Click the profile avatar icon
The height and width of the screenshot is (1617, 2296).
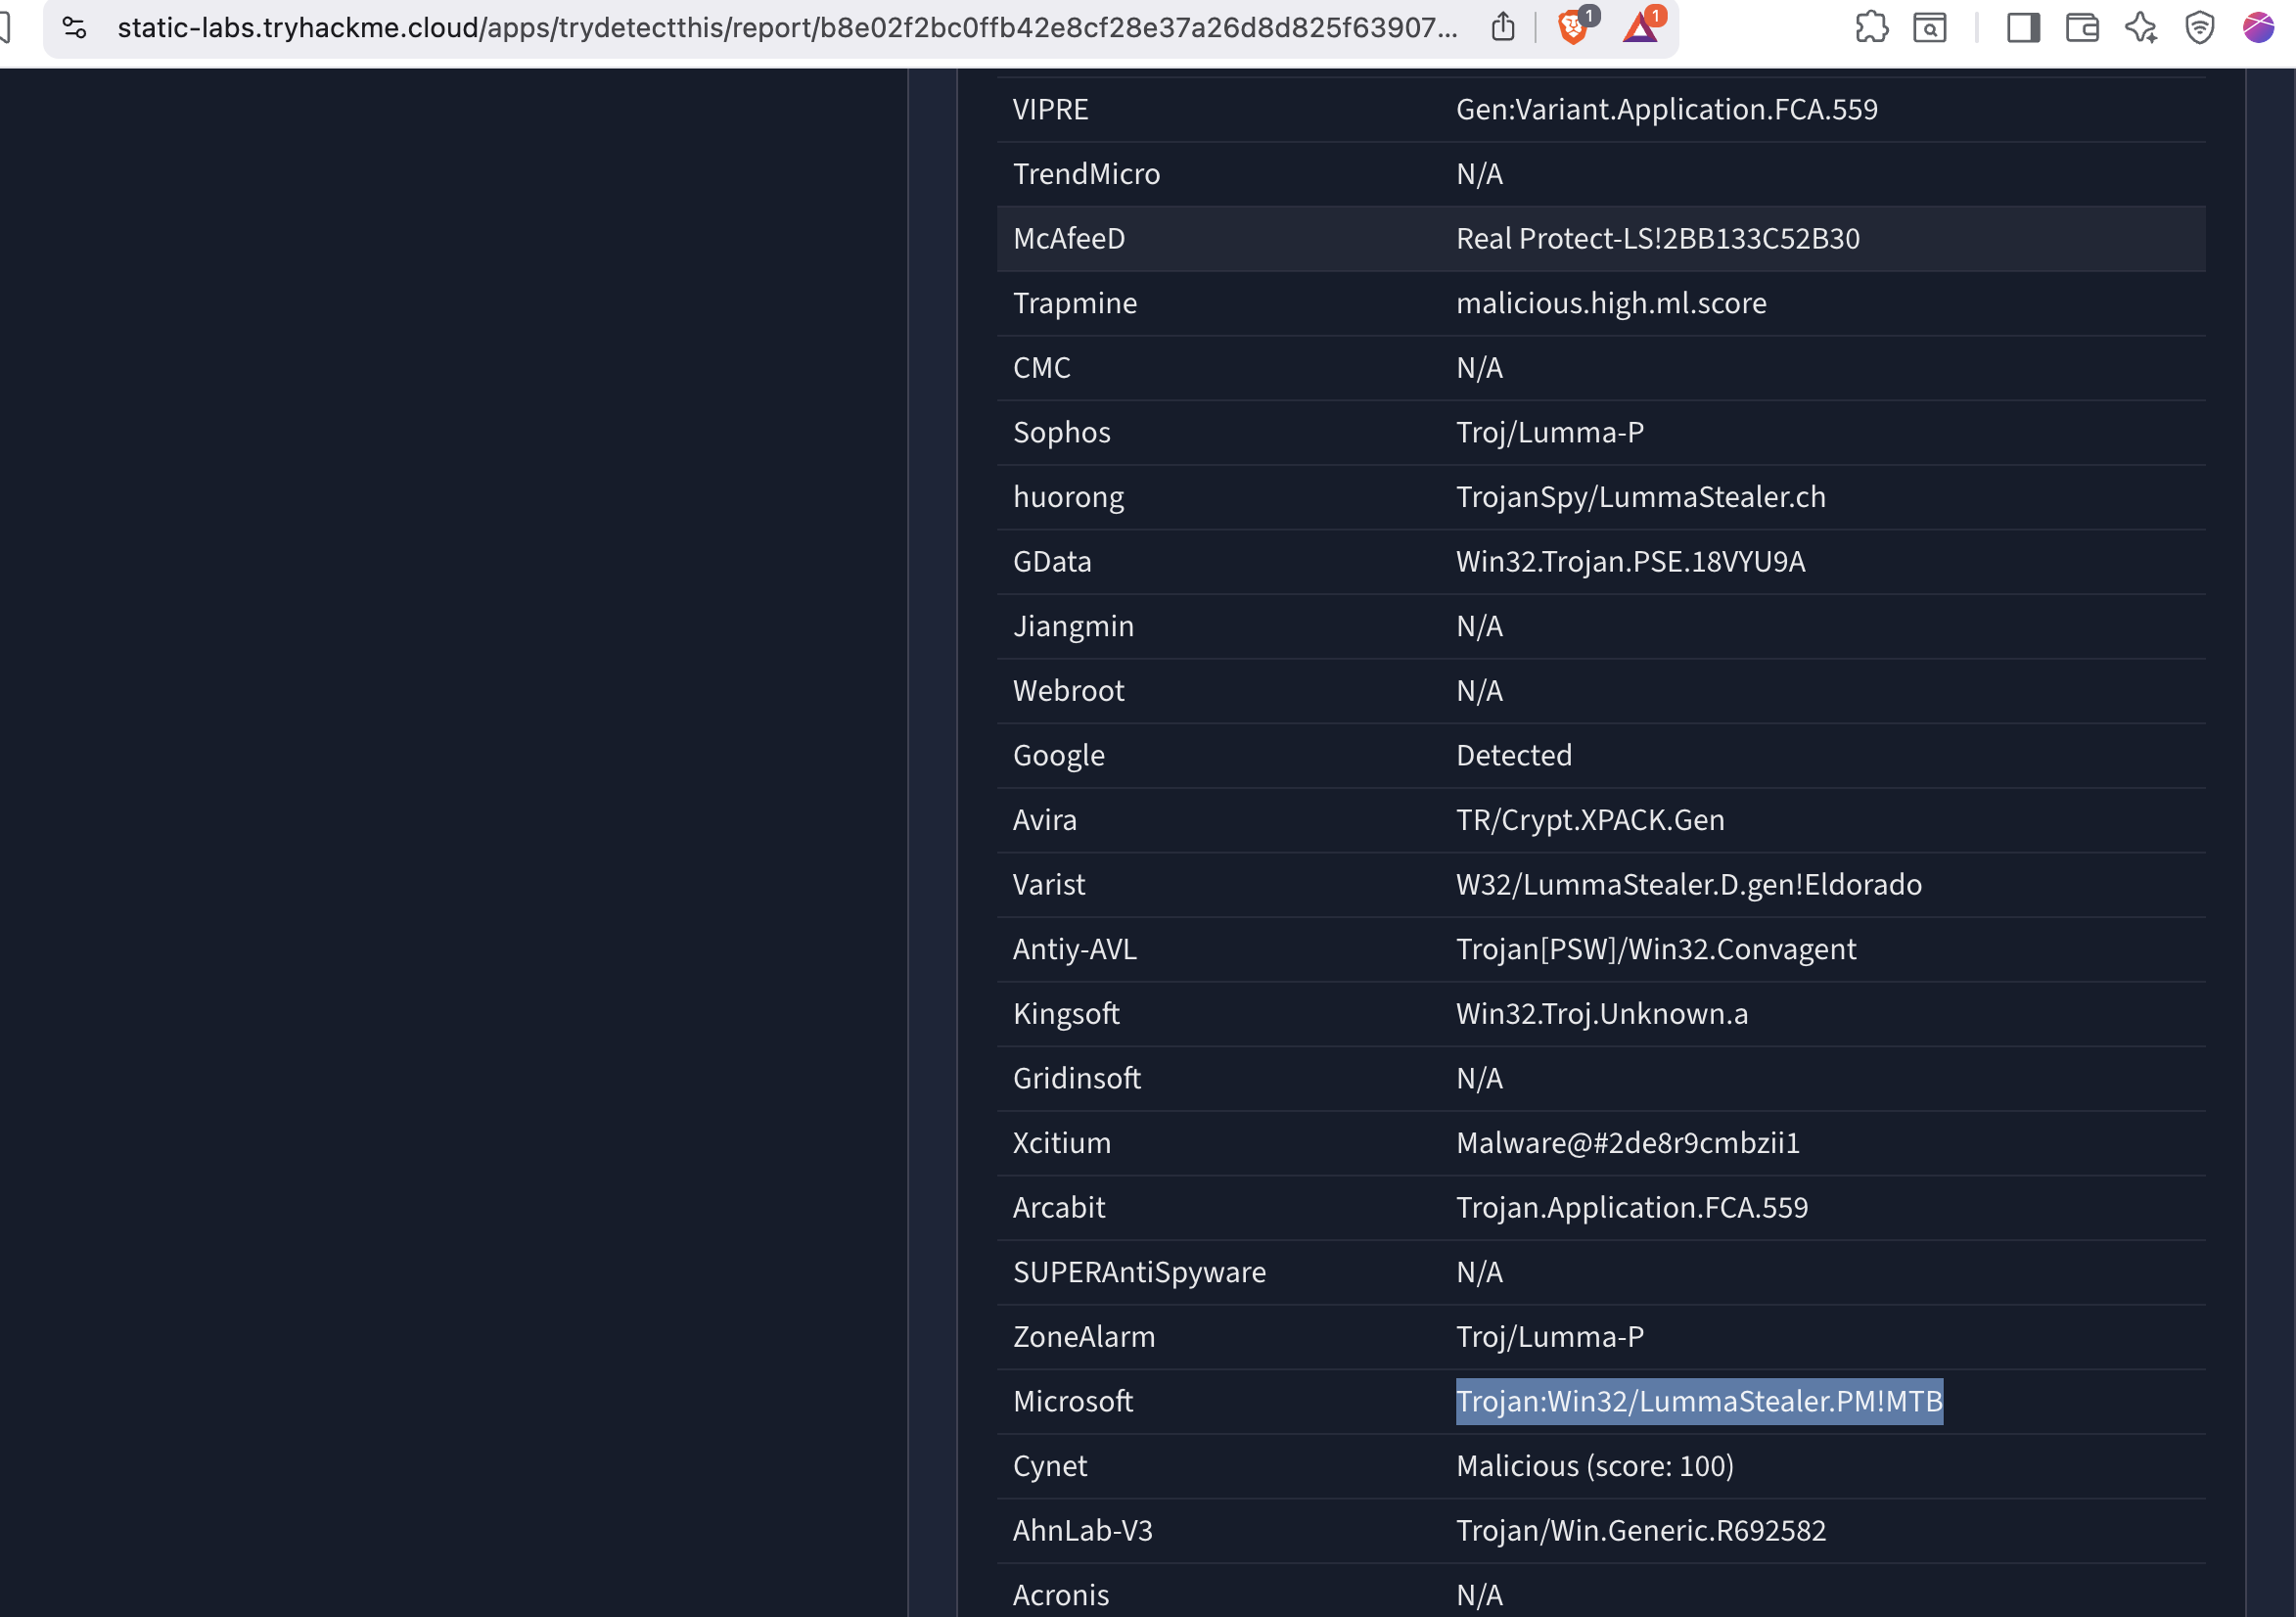click(x=2258, y=27)
